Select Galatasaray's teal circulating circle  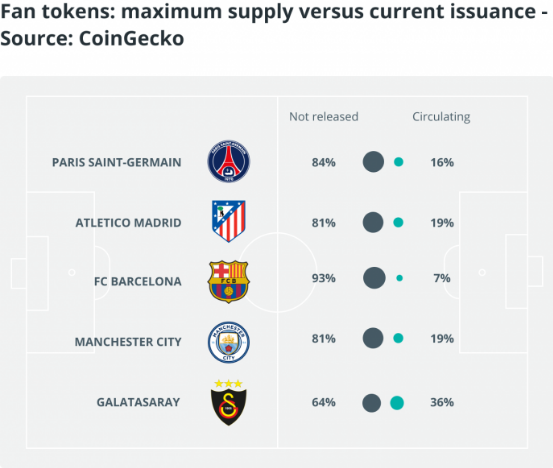pyautogui.click(x=397, y=403)
